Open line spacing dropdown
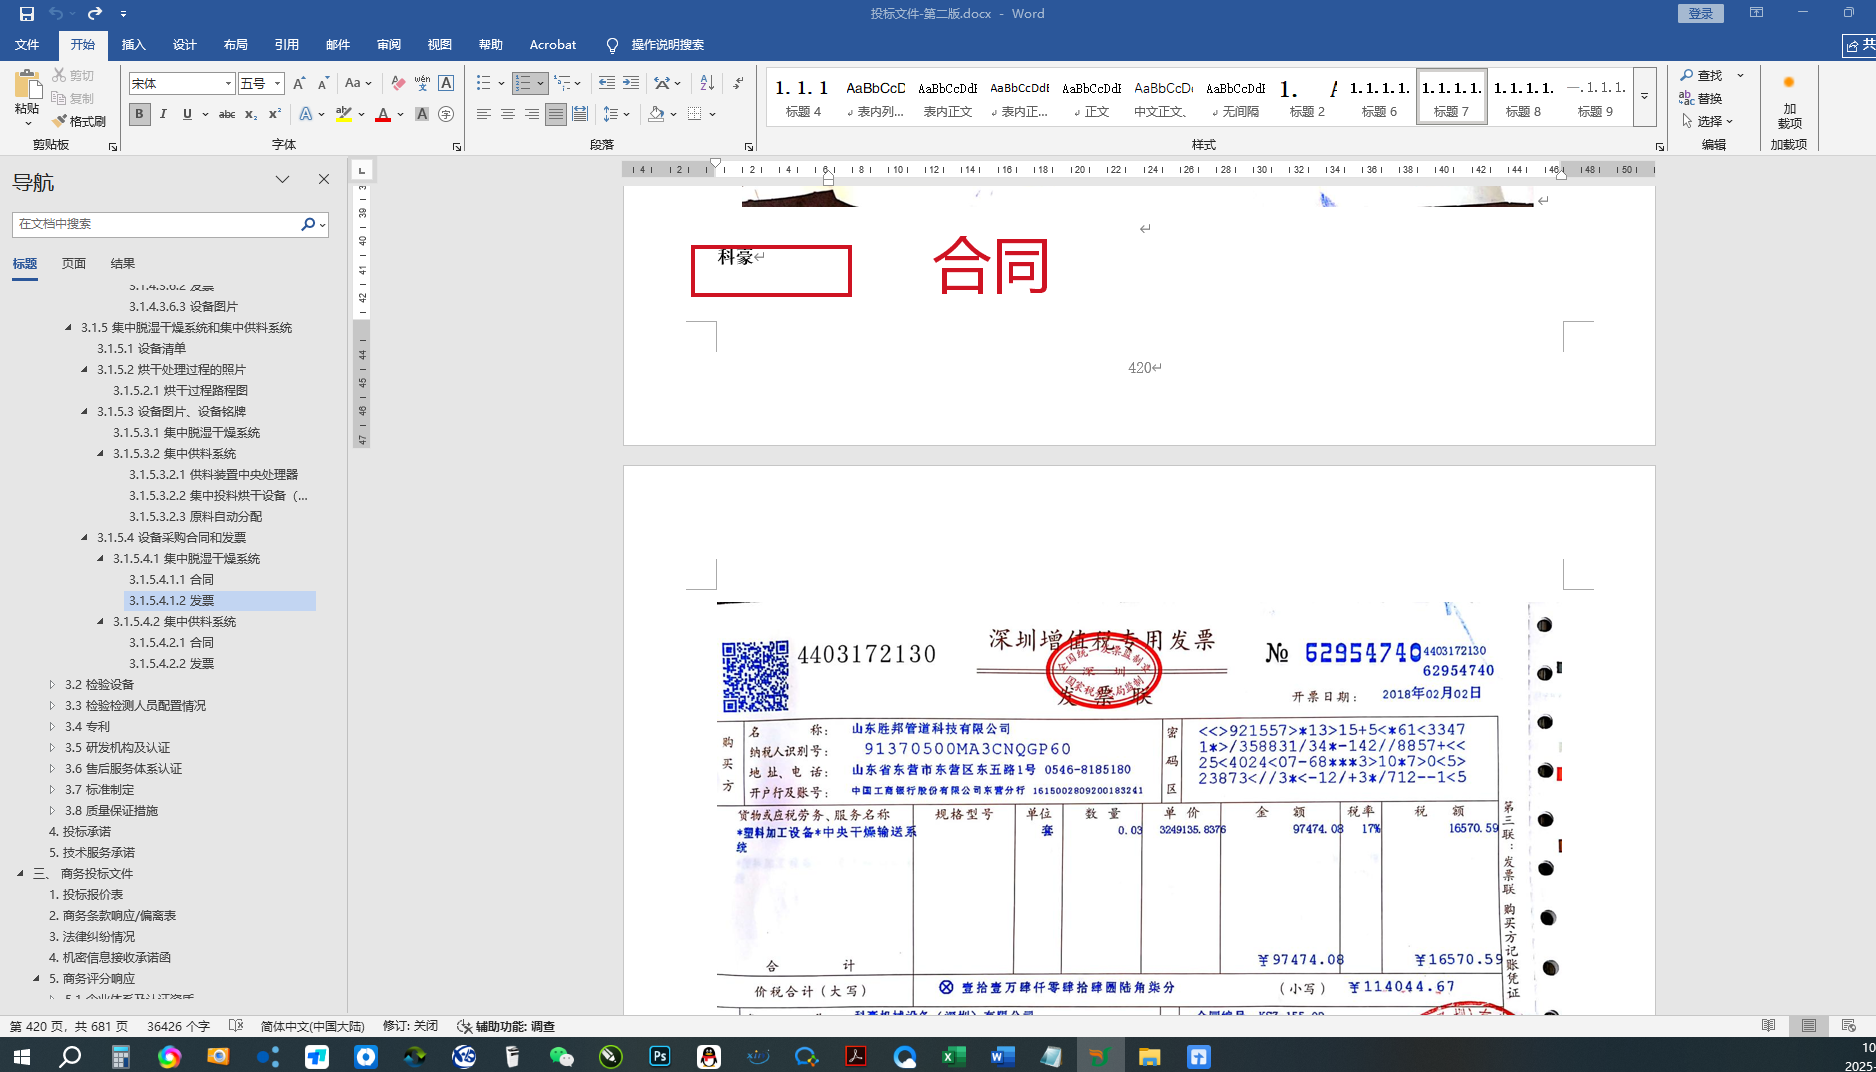 click(616, 114)
